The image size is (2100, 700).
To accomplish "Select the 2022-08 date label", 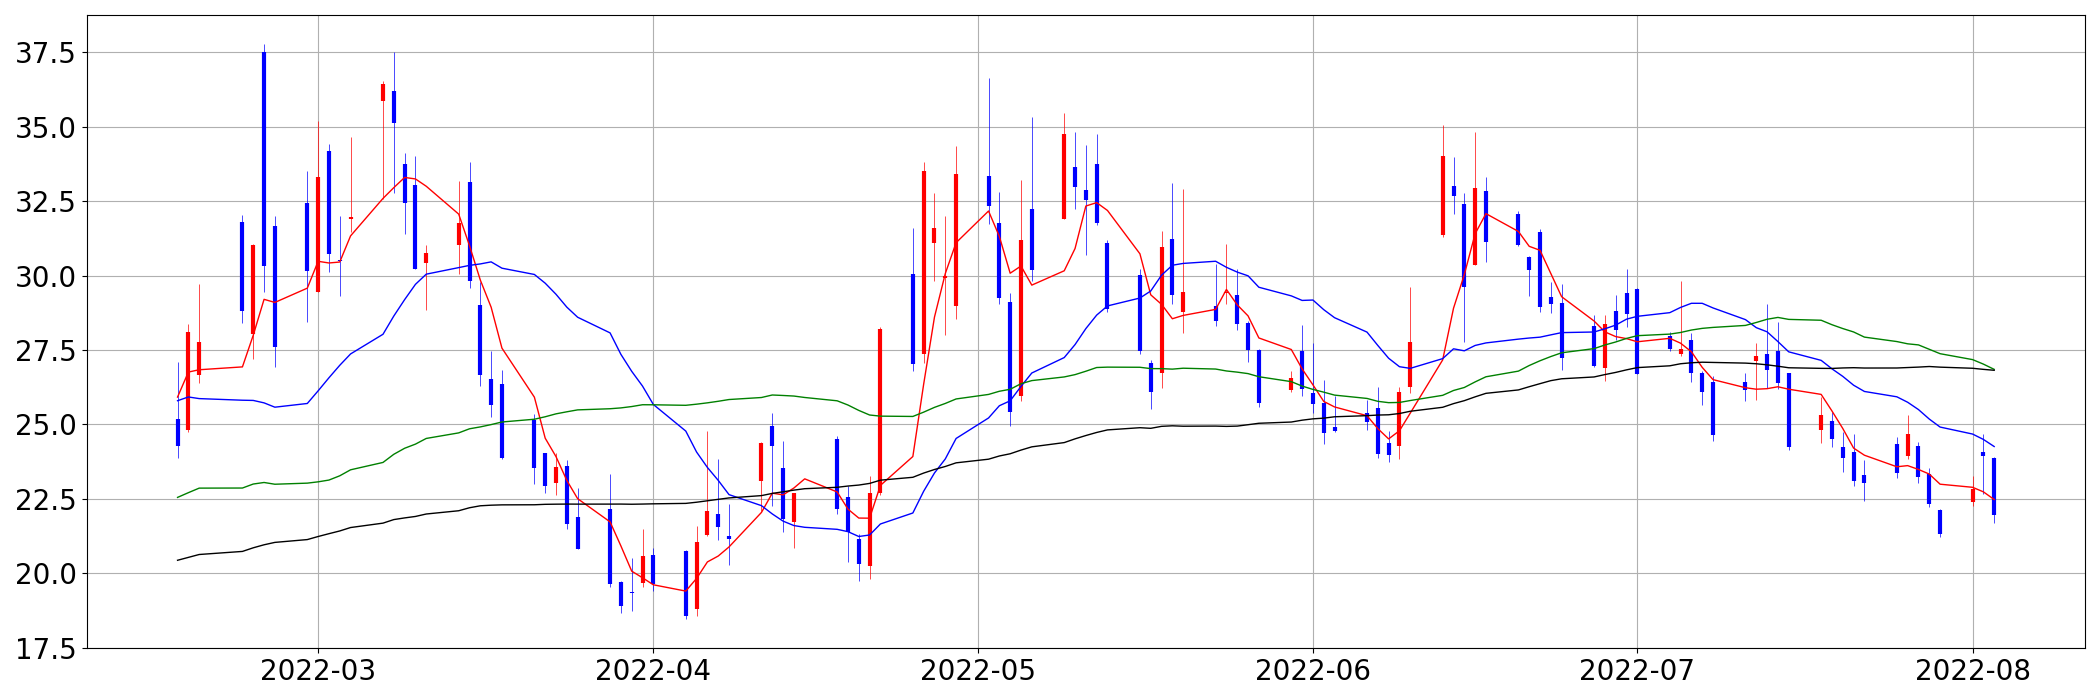I will click(x=1972, y=671).
